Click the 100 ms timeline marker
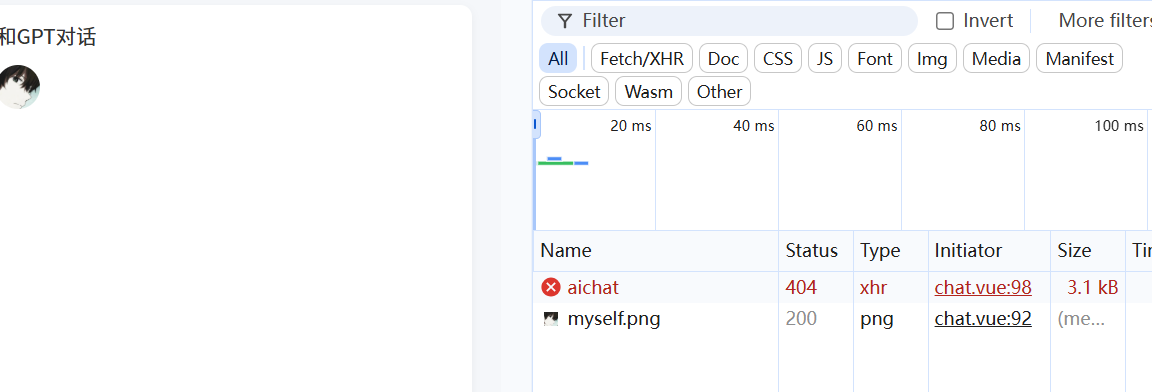The image size is (1152, 392). 1118,126
